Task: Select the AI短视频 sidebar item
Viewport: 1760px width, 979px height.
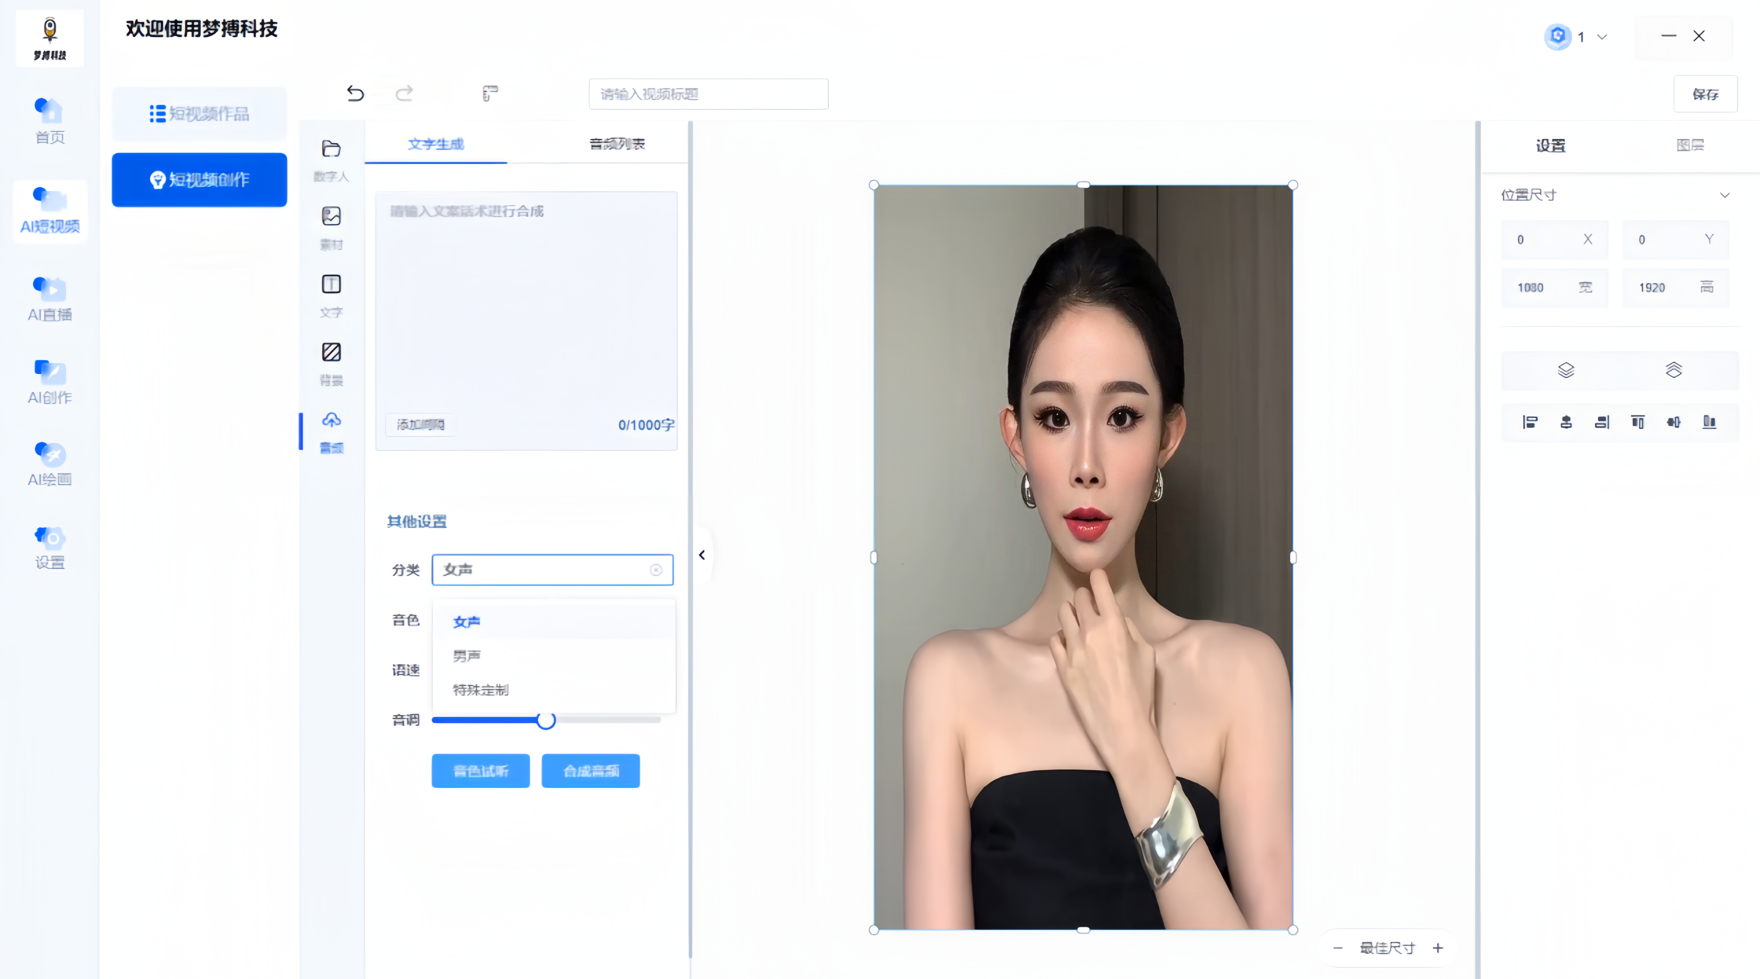Action: 49,211
